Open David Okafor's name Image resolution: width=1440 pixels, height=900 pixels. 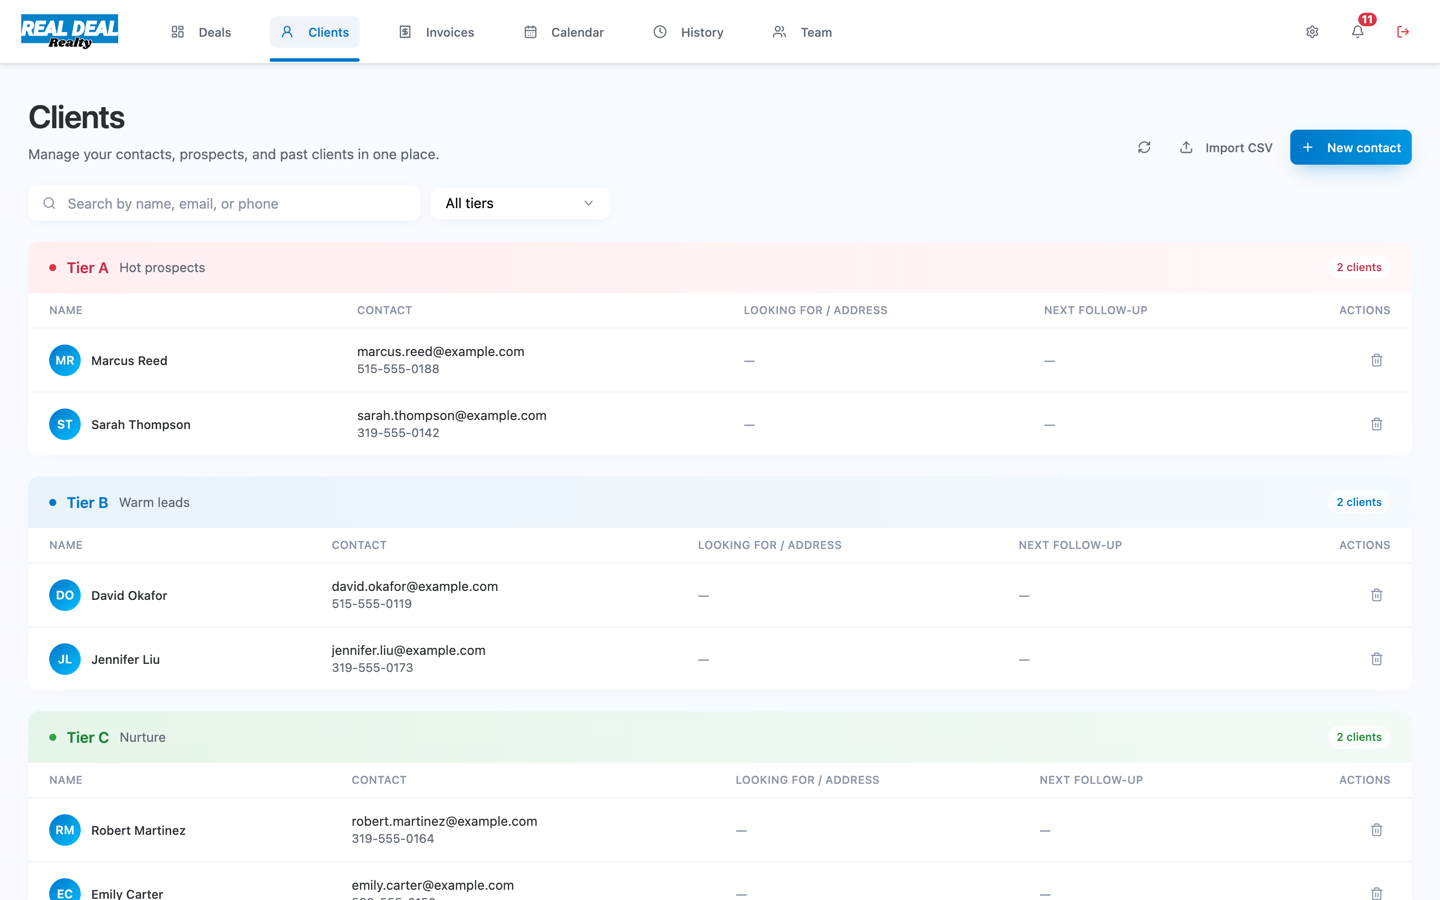pyautogui.click(x=129, y=596)
